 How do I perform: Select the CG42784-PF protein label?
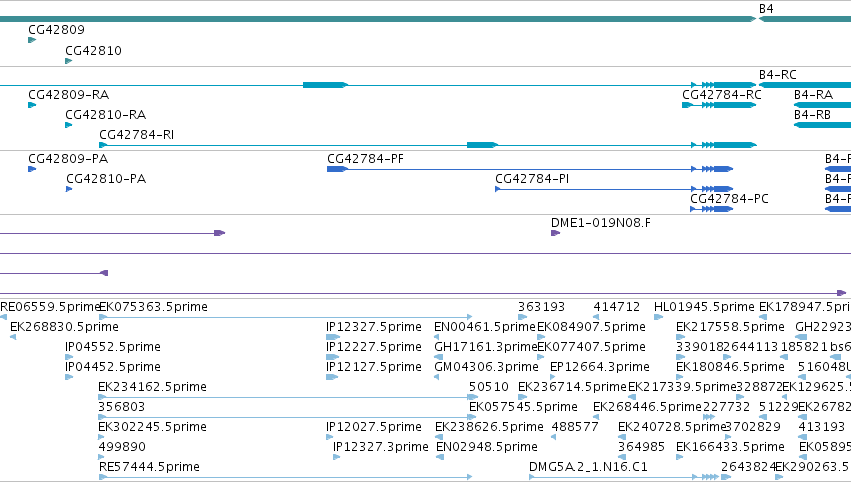coord(365,158)
